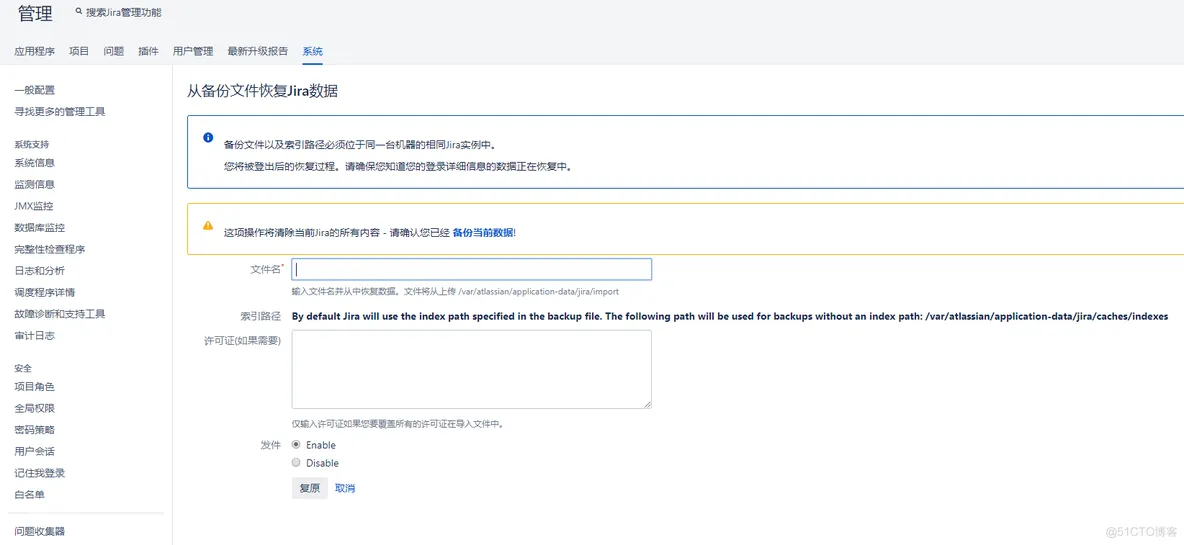Viewport: 1184px width, 545px height.
Task: Click the 管理 page title
Action: point(35,14)
